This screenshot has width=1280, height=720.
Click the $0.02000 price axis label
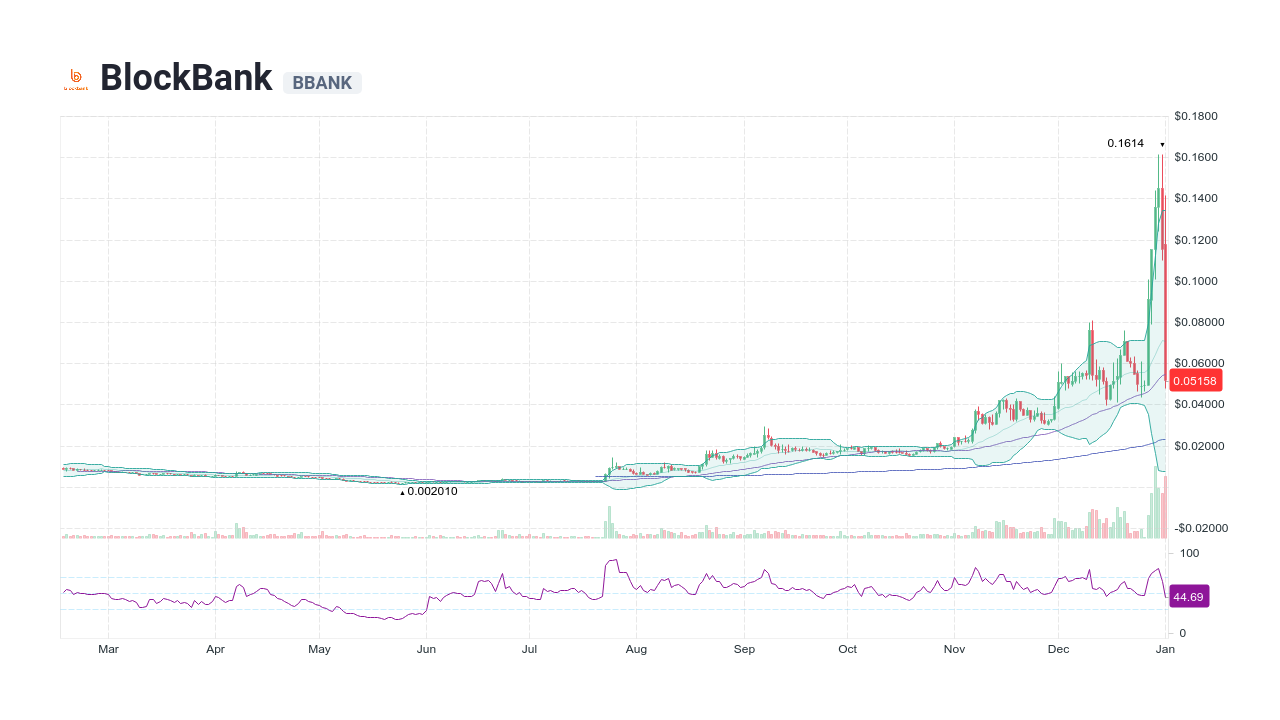point(1199,446)
